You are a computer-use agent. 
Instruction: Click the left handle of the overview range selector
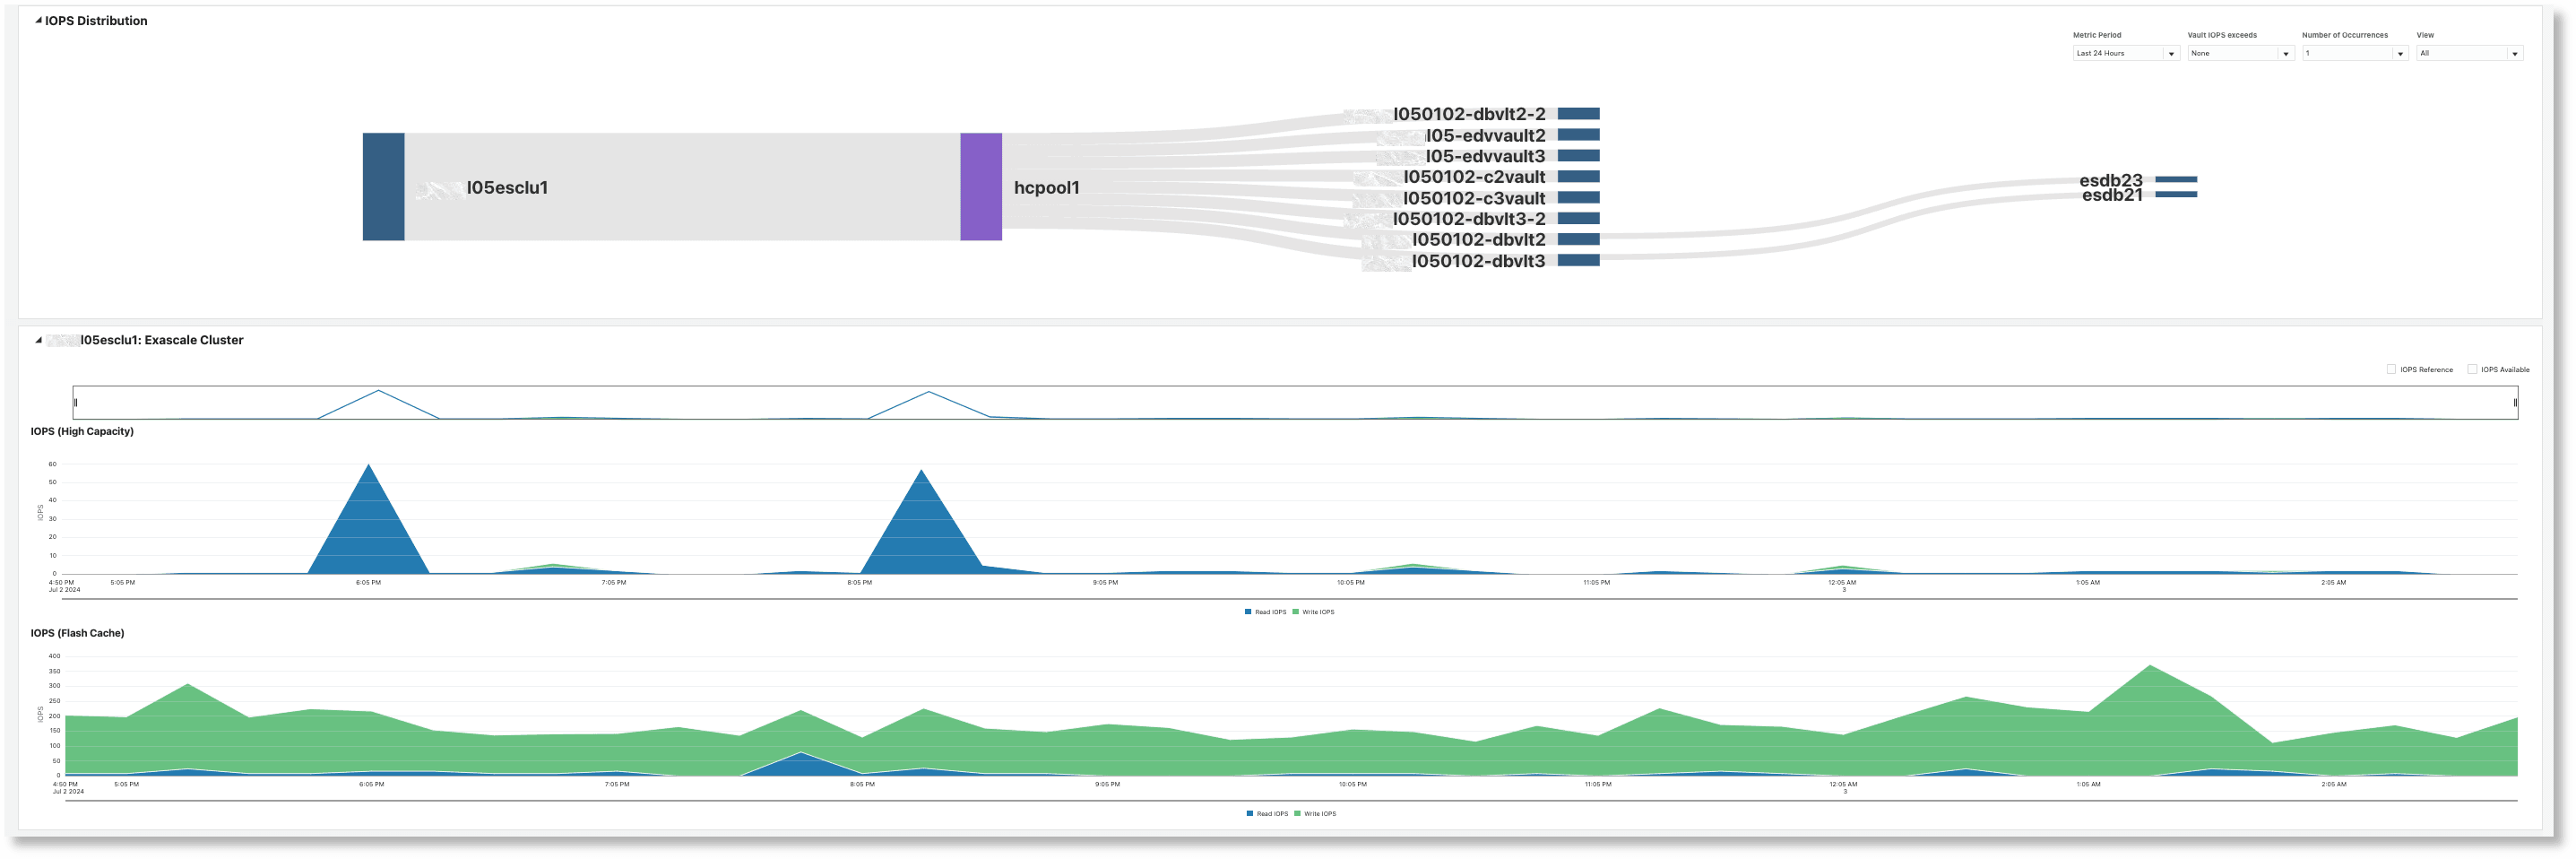coord(75,402)
